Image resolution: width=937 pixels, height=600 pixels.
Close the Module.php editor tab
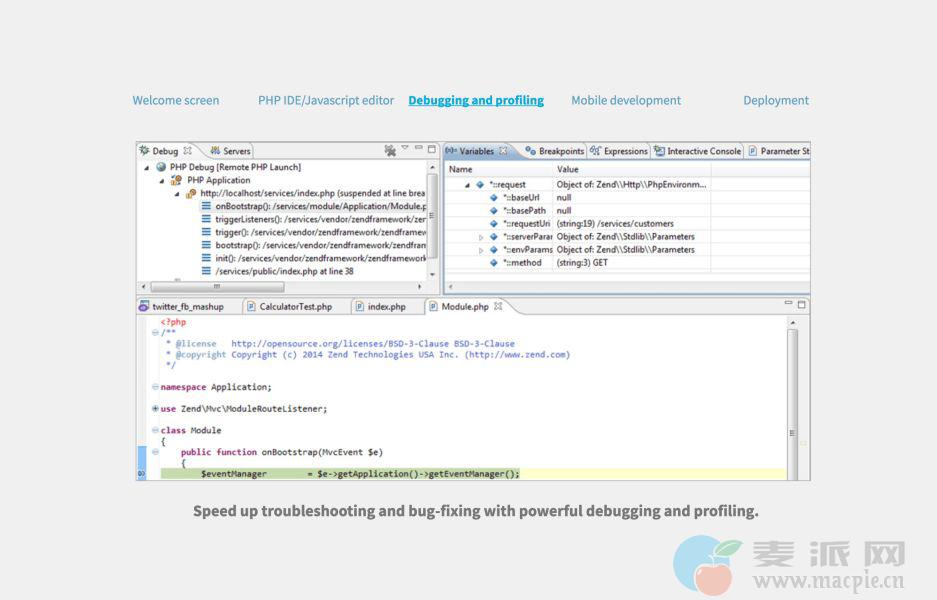[x=498, y=307]
